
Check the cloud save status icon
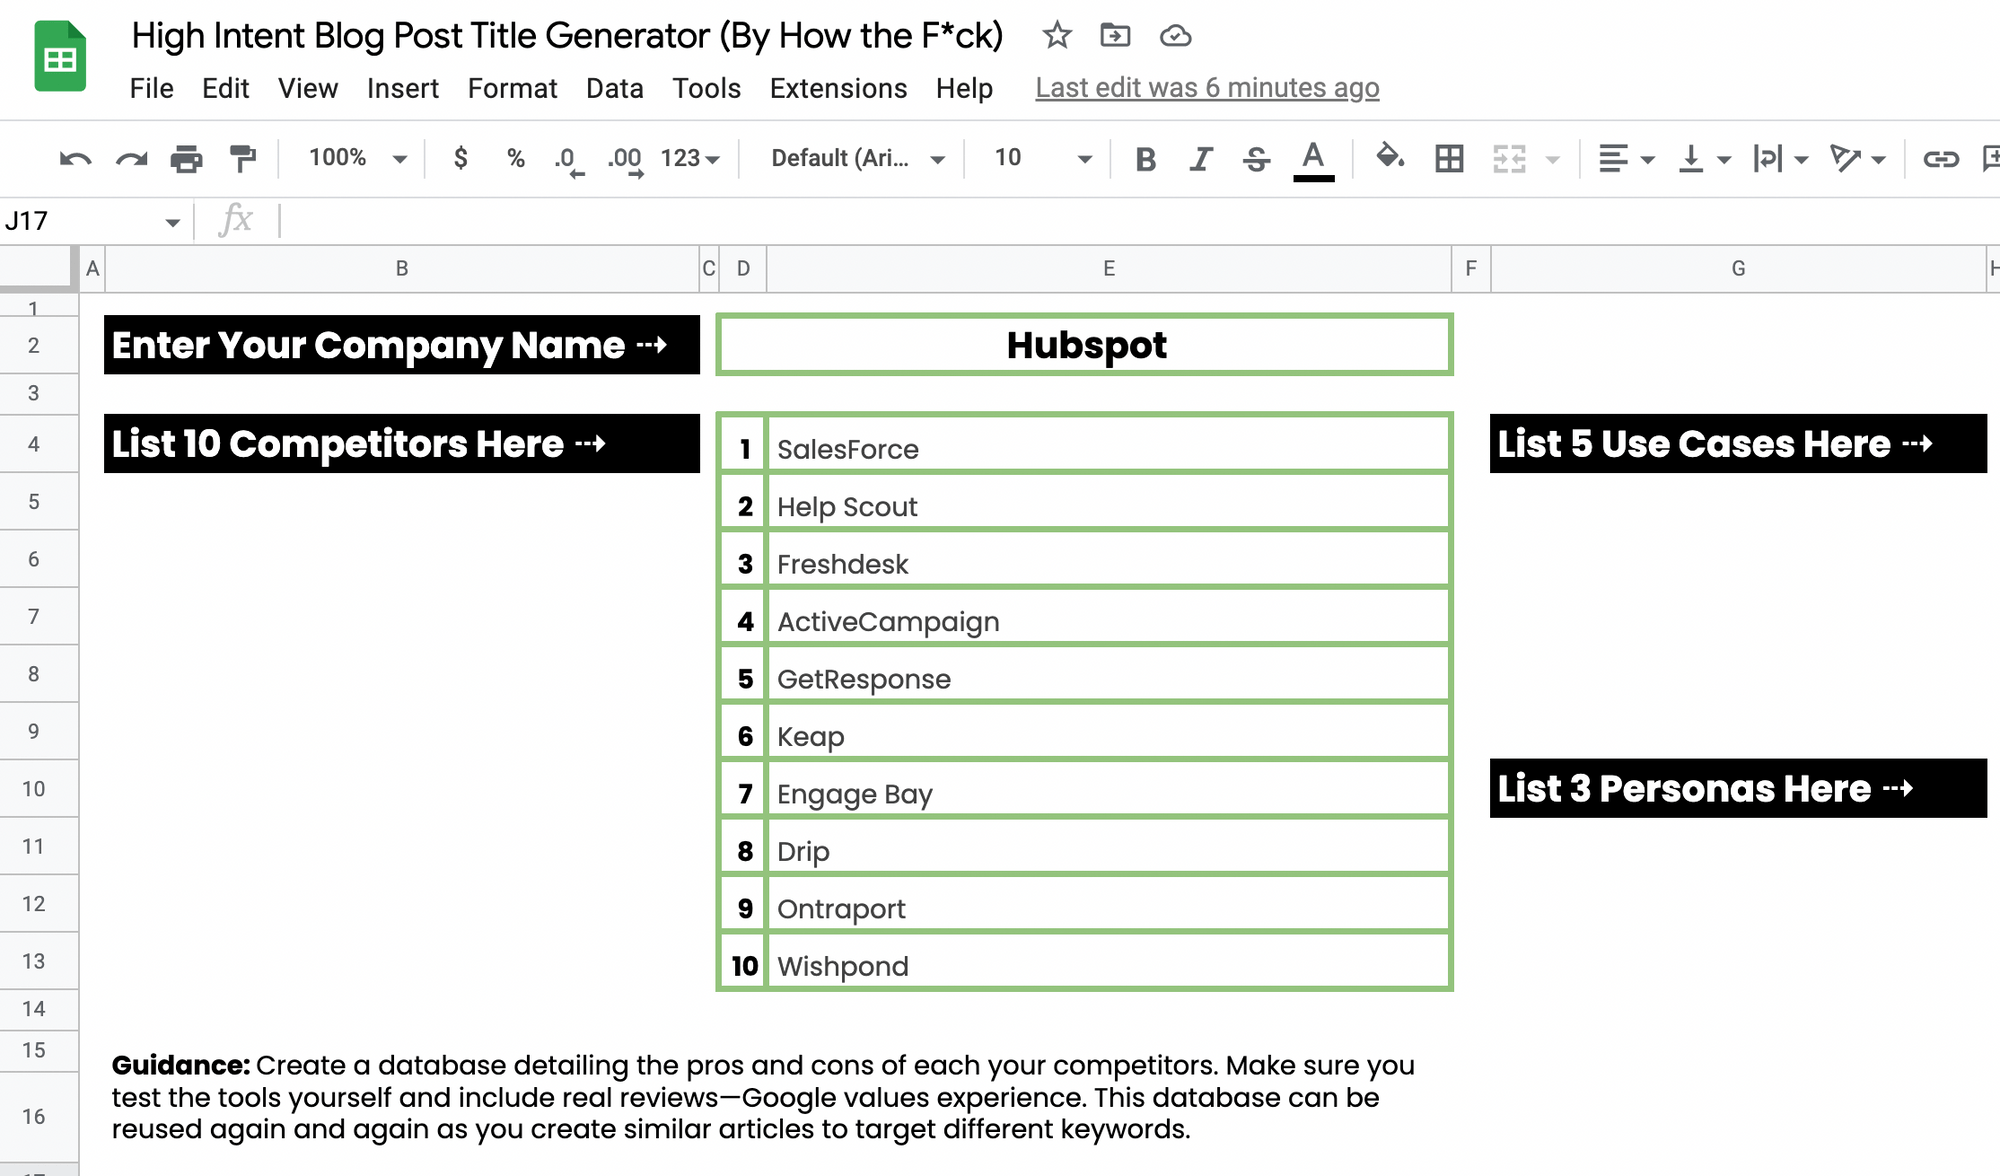tap(1175, 36)
